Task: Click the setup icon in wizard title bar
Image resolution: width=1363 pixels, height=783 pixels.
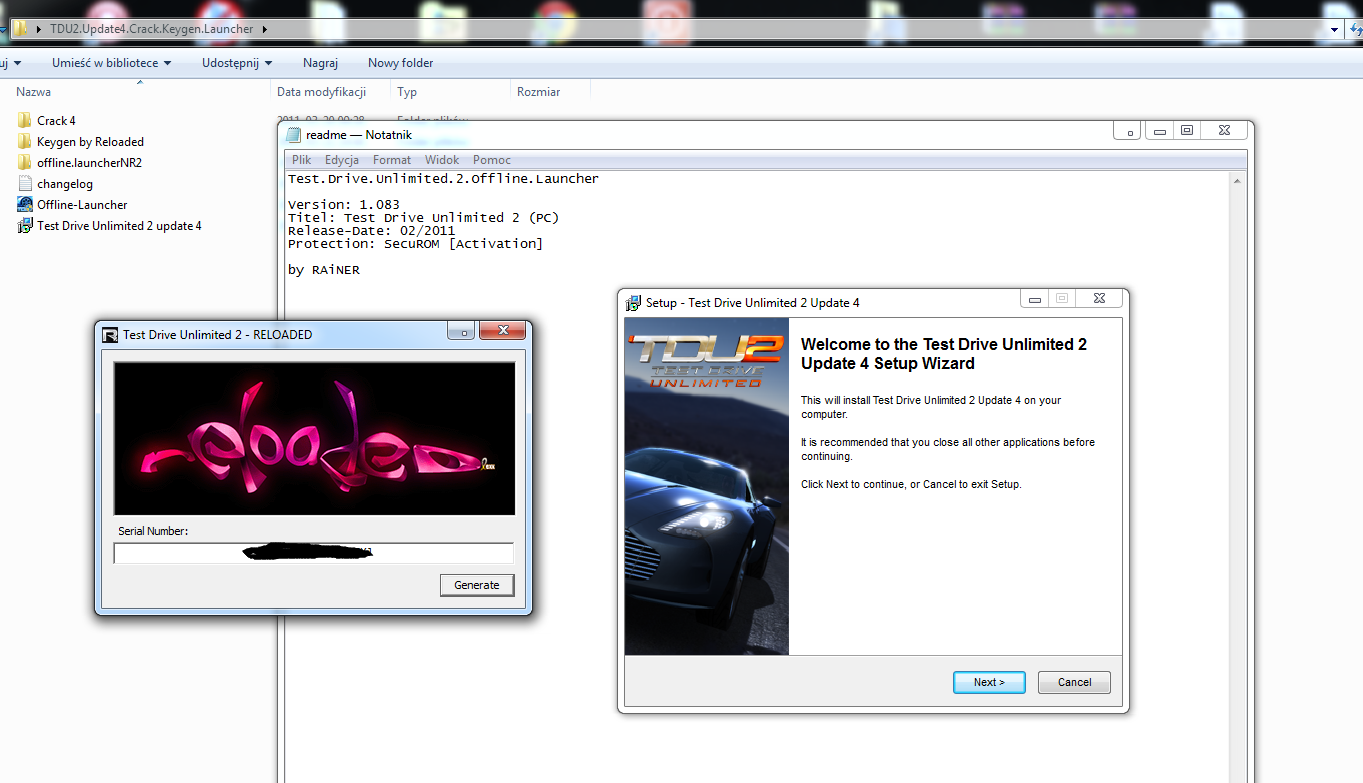Action: click(x=633, y=302)
